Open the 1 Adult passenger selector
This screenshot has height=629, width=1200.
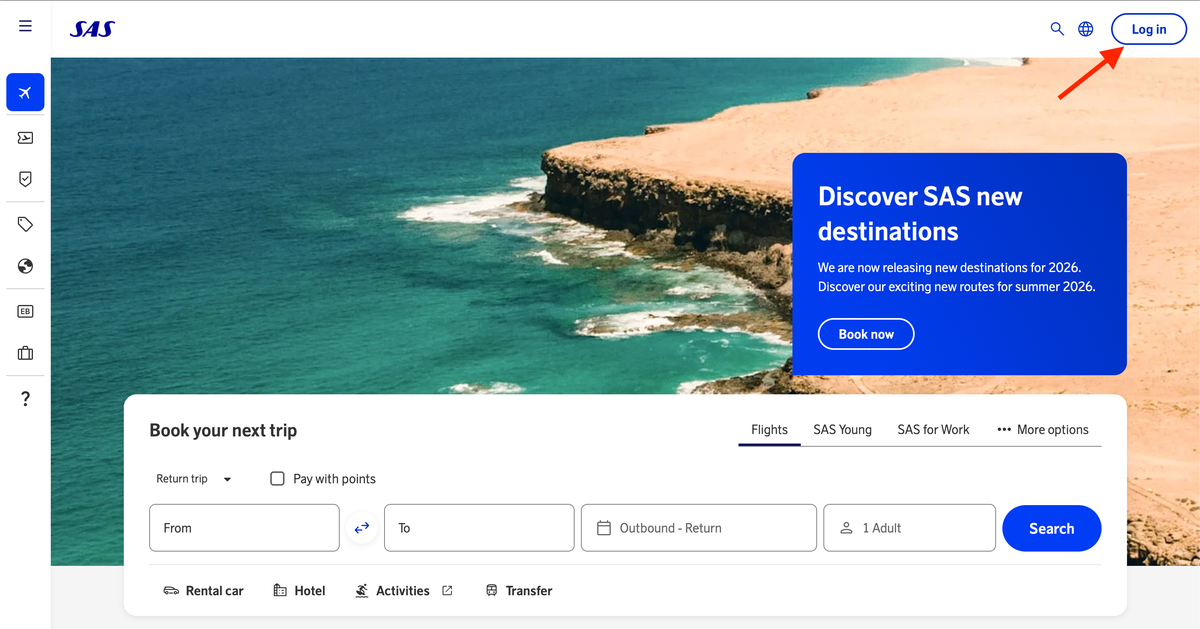tap(908, 528)
